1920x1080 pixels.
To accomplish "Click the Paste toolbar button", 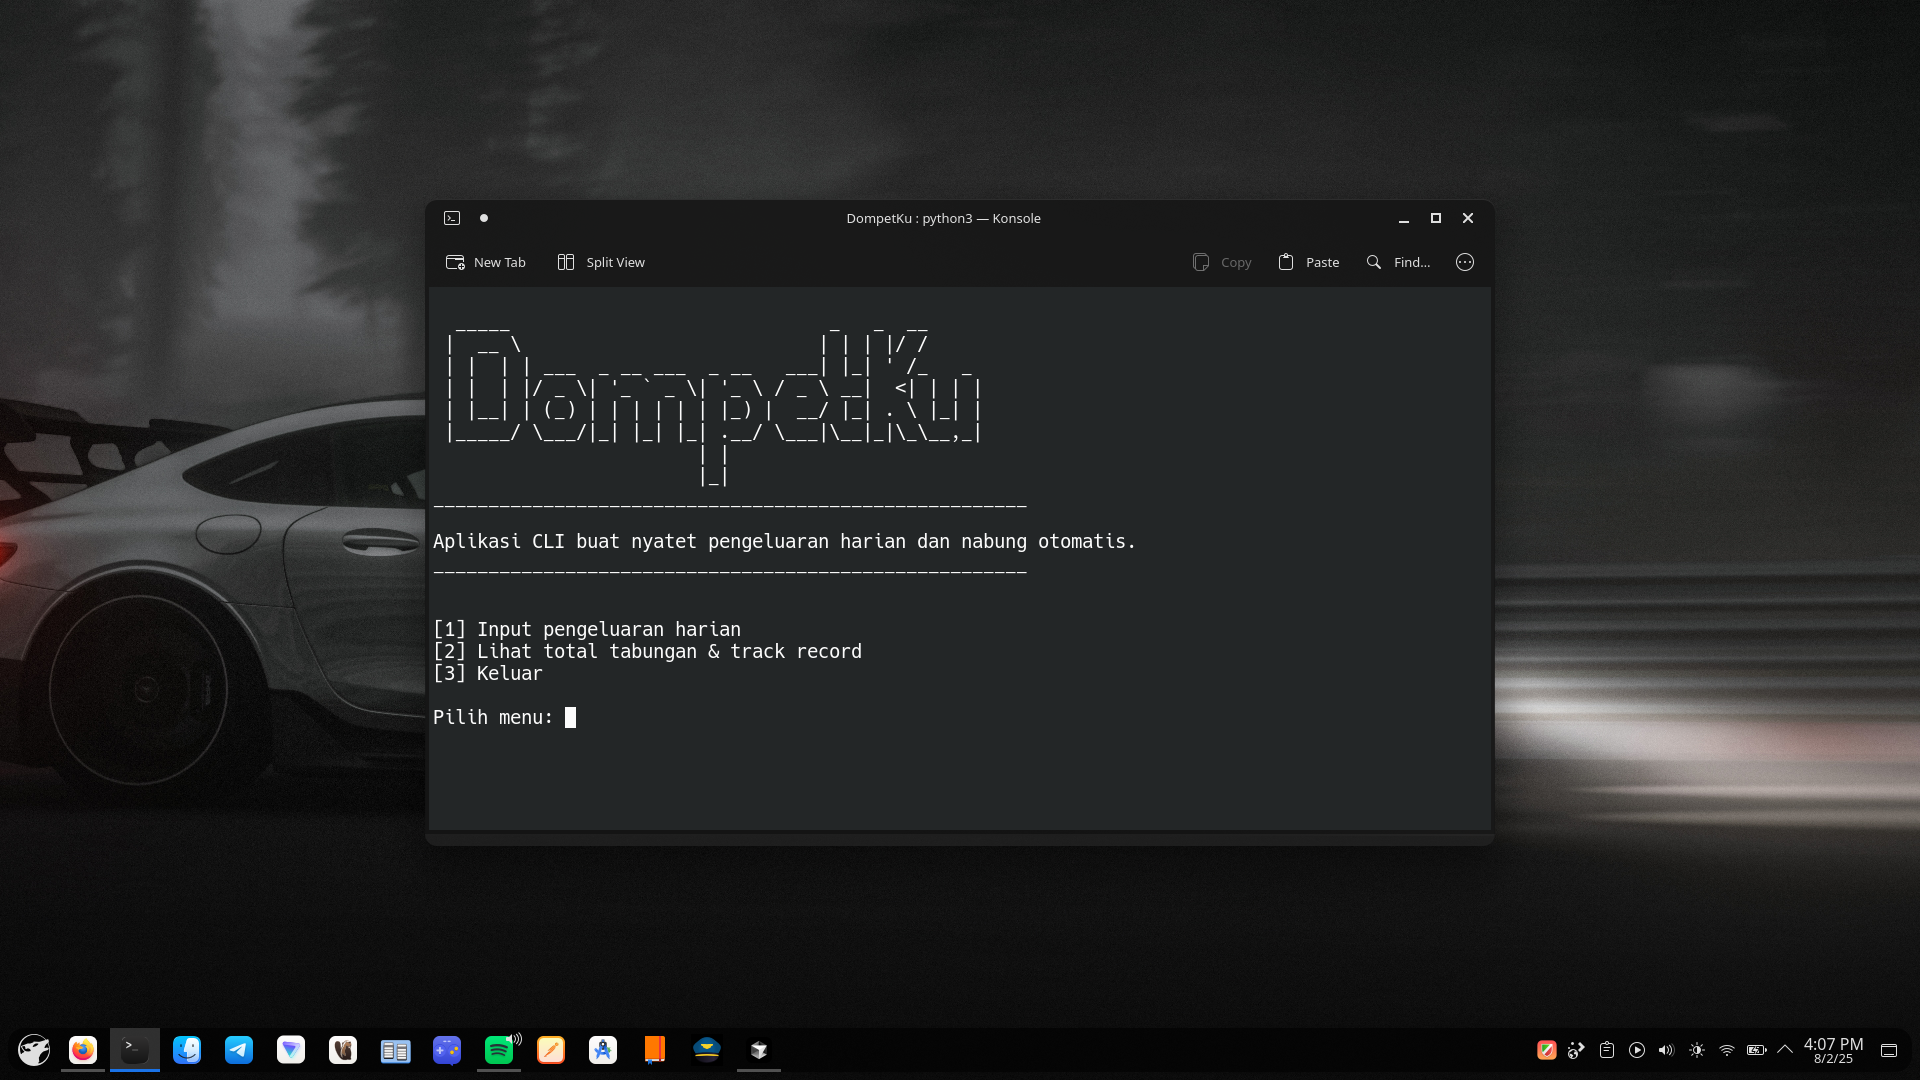I will pyautogui.click(x=1308, y=262).
